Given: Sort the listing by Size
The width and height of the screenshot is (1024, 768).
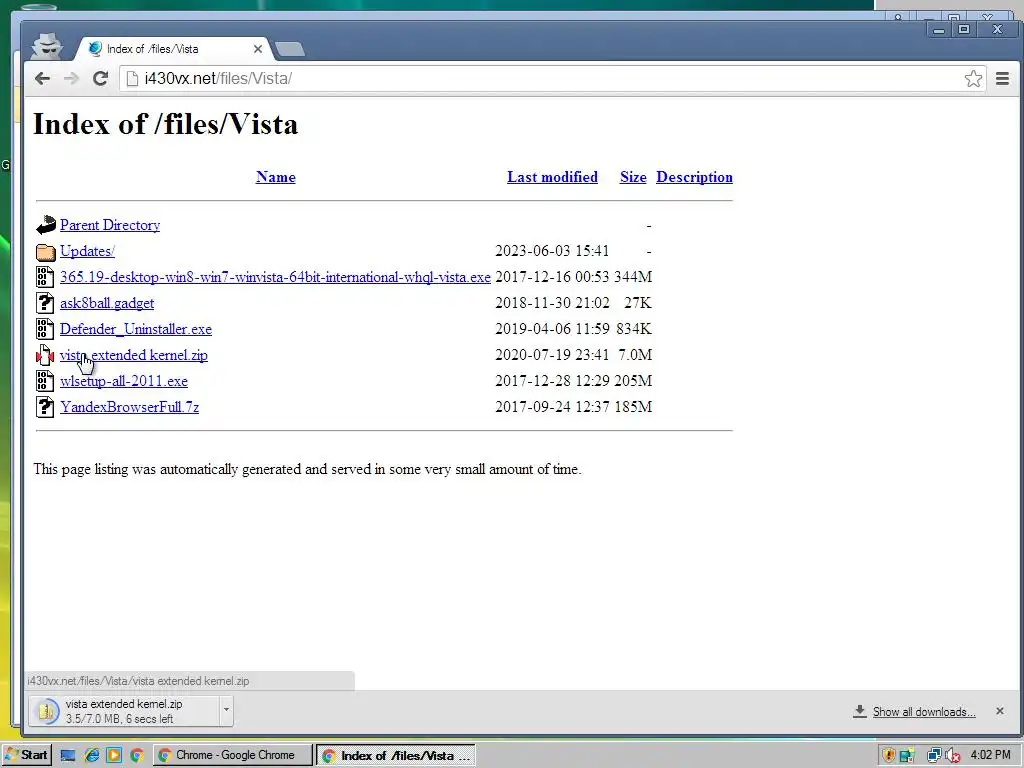Looking at the screenshot, I should [633, 177].
